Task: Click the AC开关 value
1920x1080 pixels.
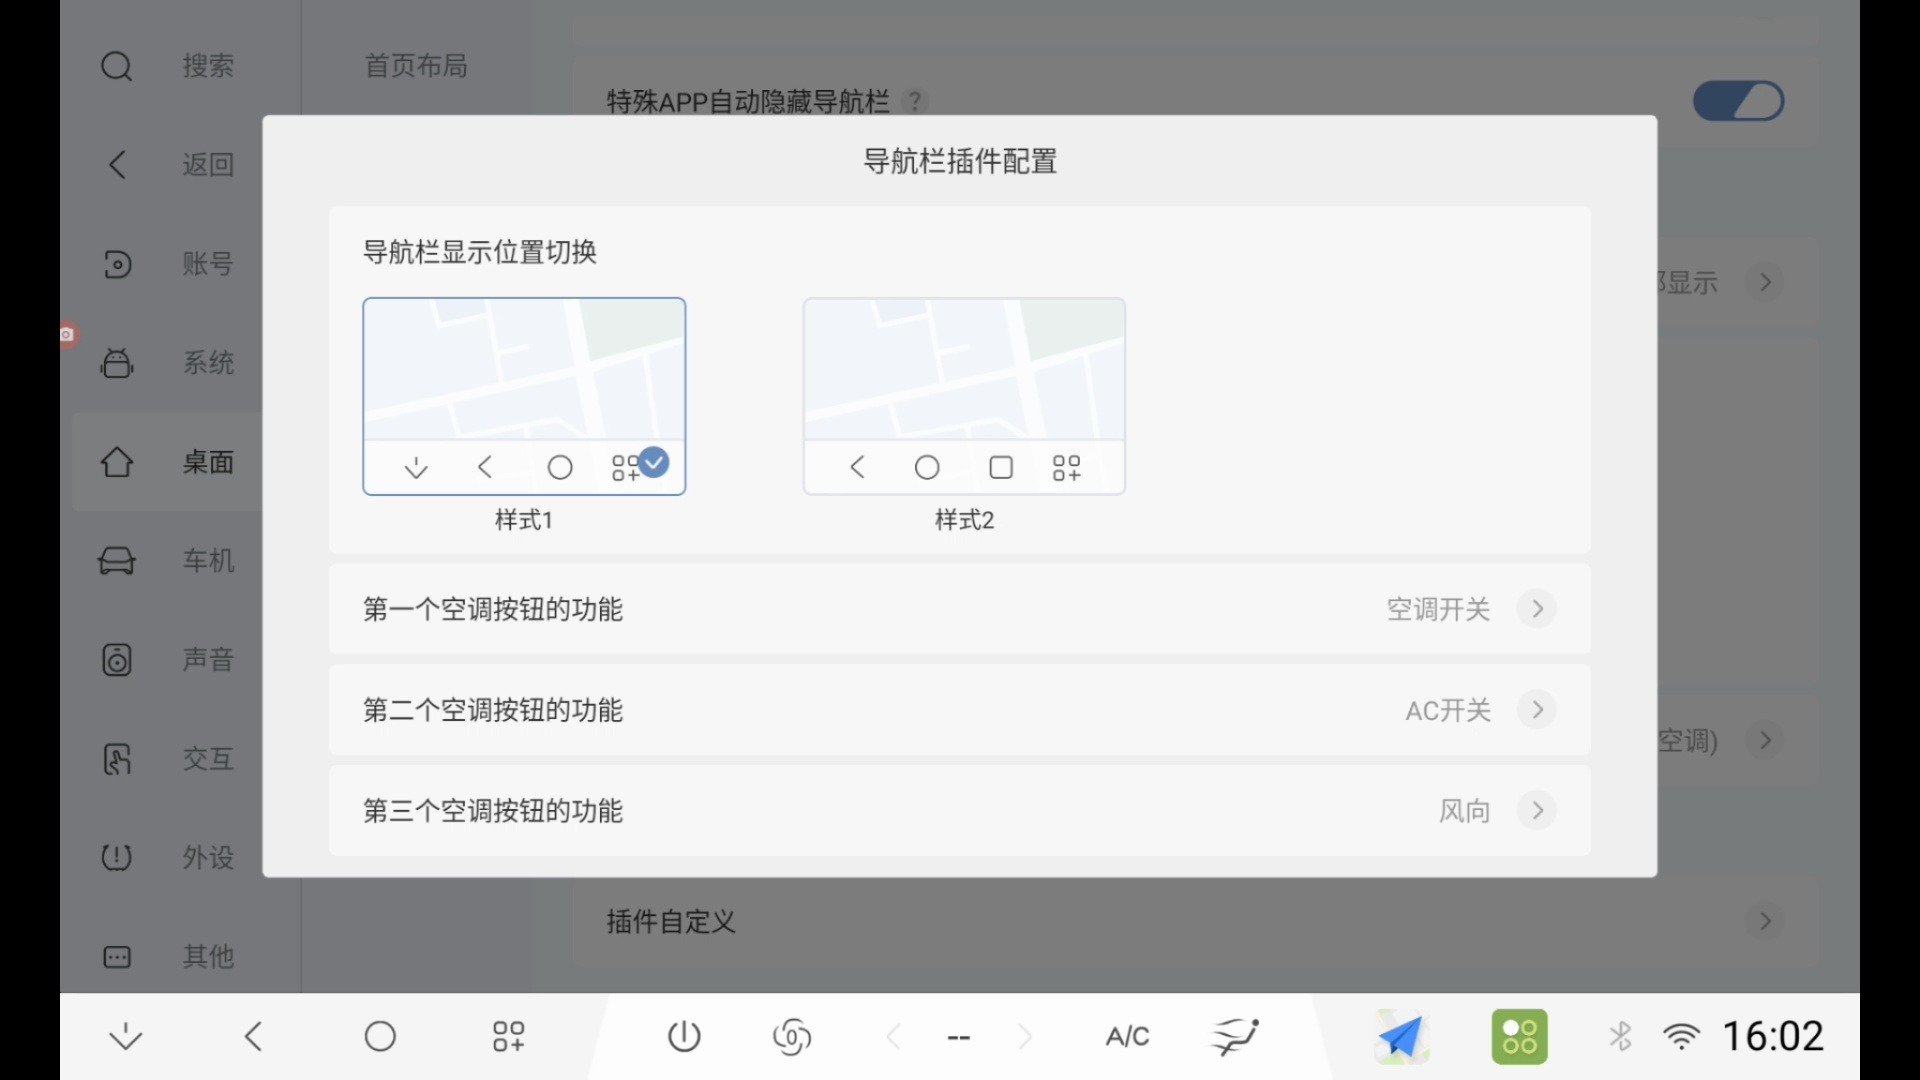Action: coord(1448,710)
